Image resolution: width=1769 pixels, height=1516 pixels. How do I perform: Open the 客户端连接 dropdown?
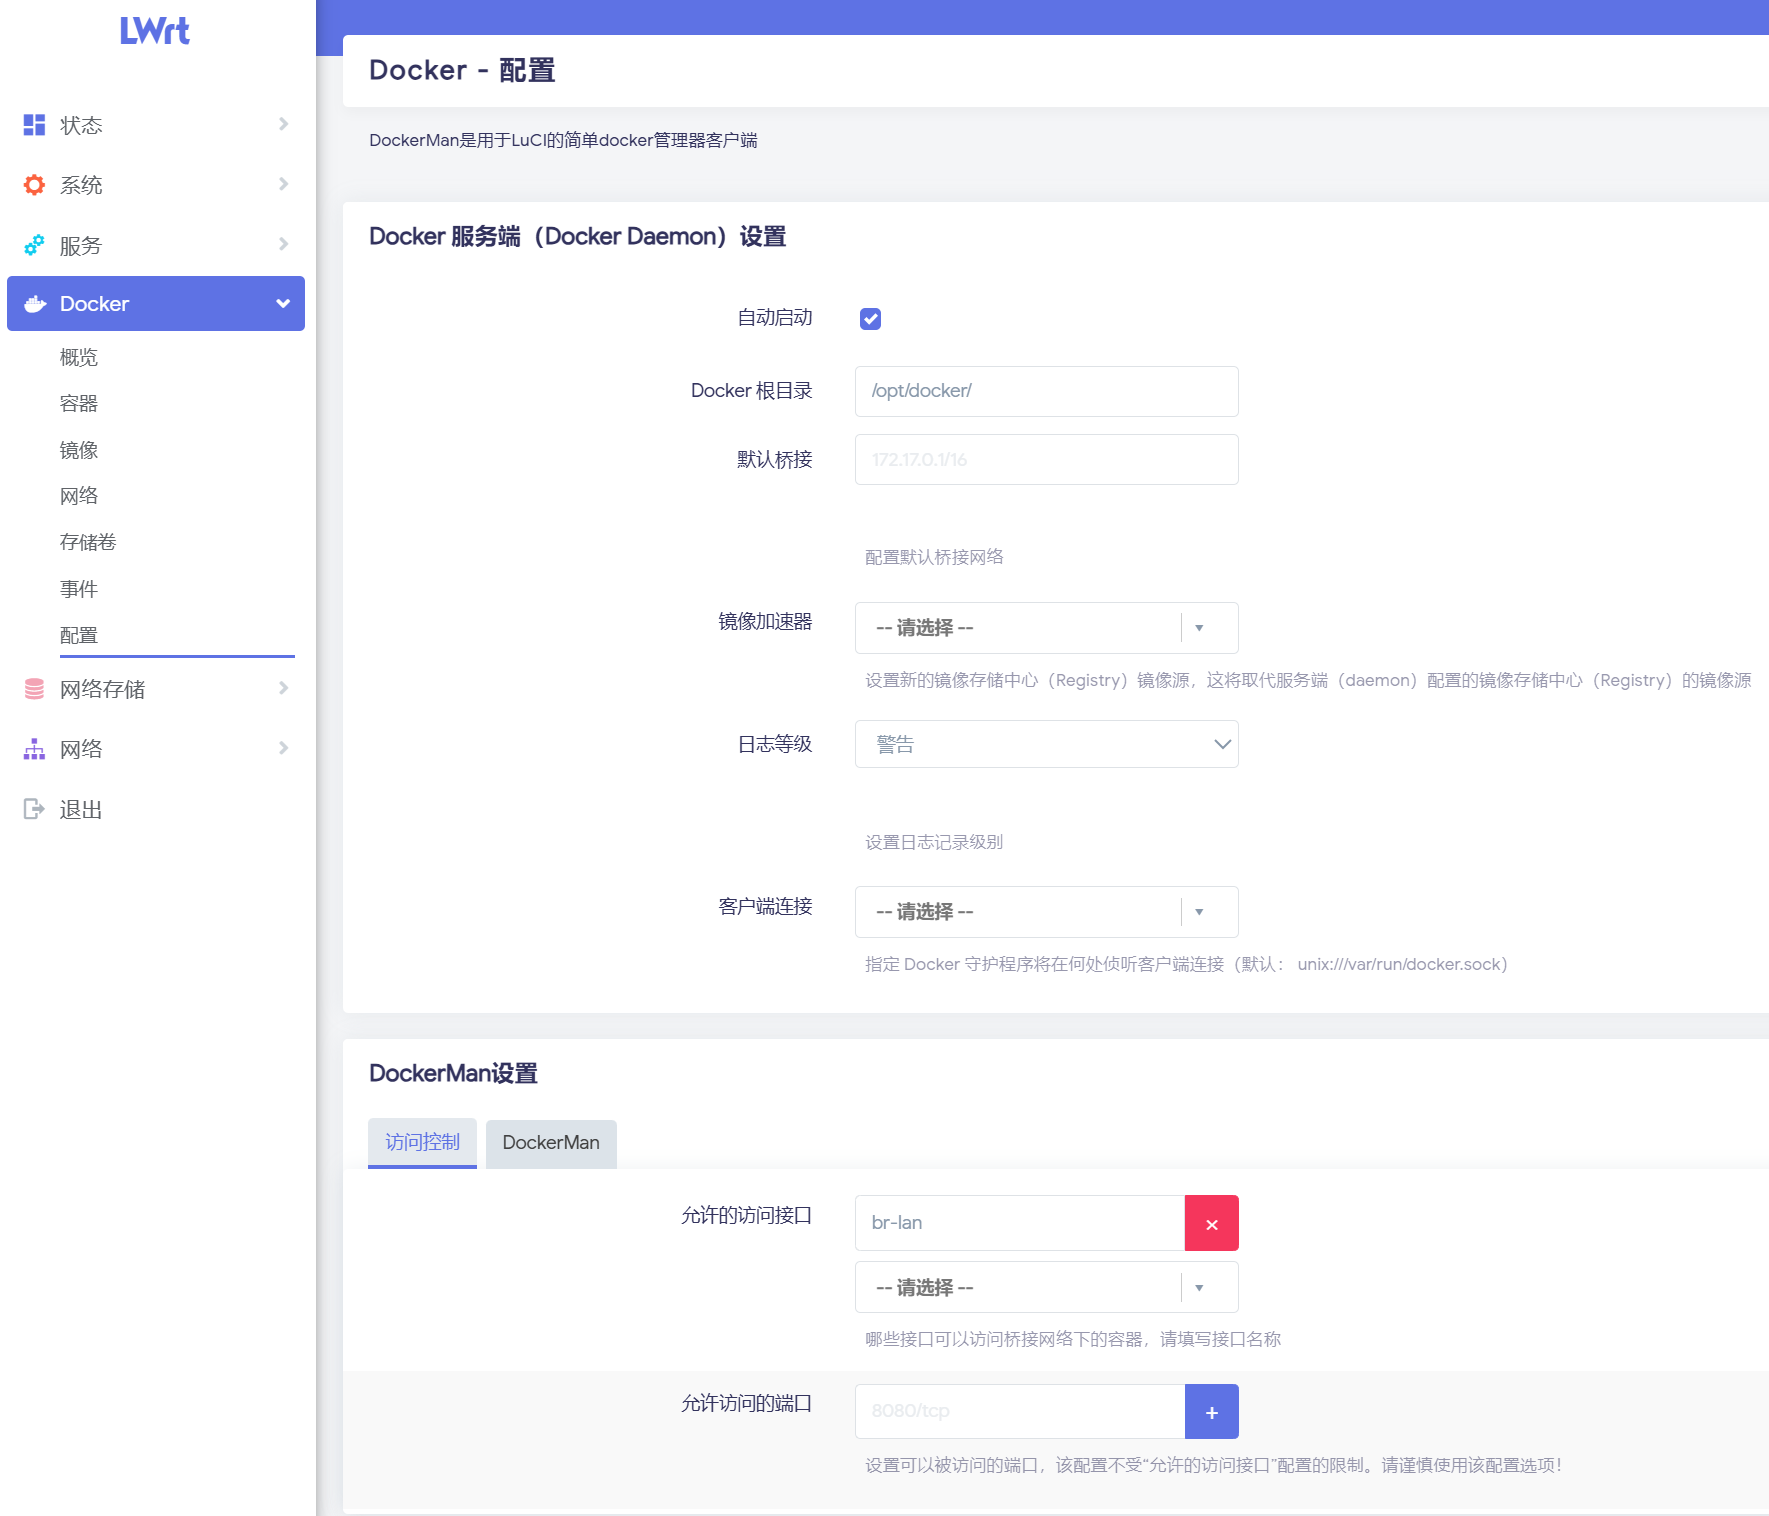[x=1047, y=912]
